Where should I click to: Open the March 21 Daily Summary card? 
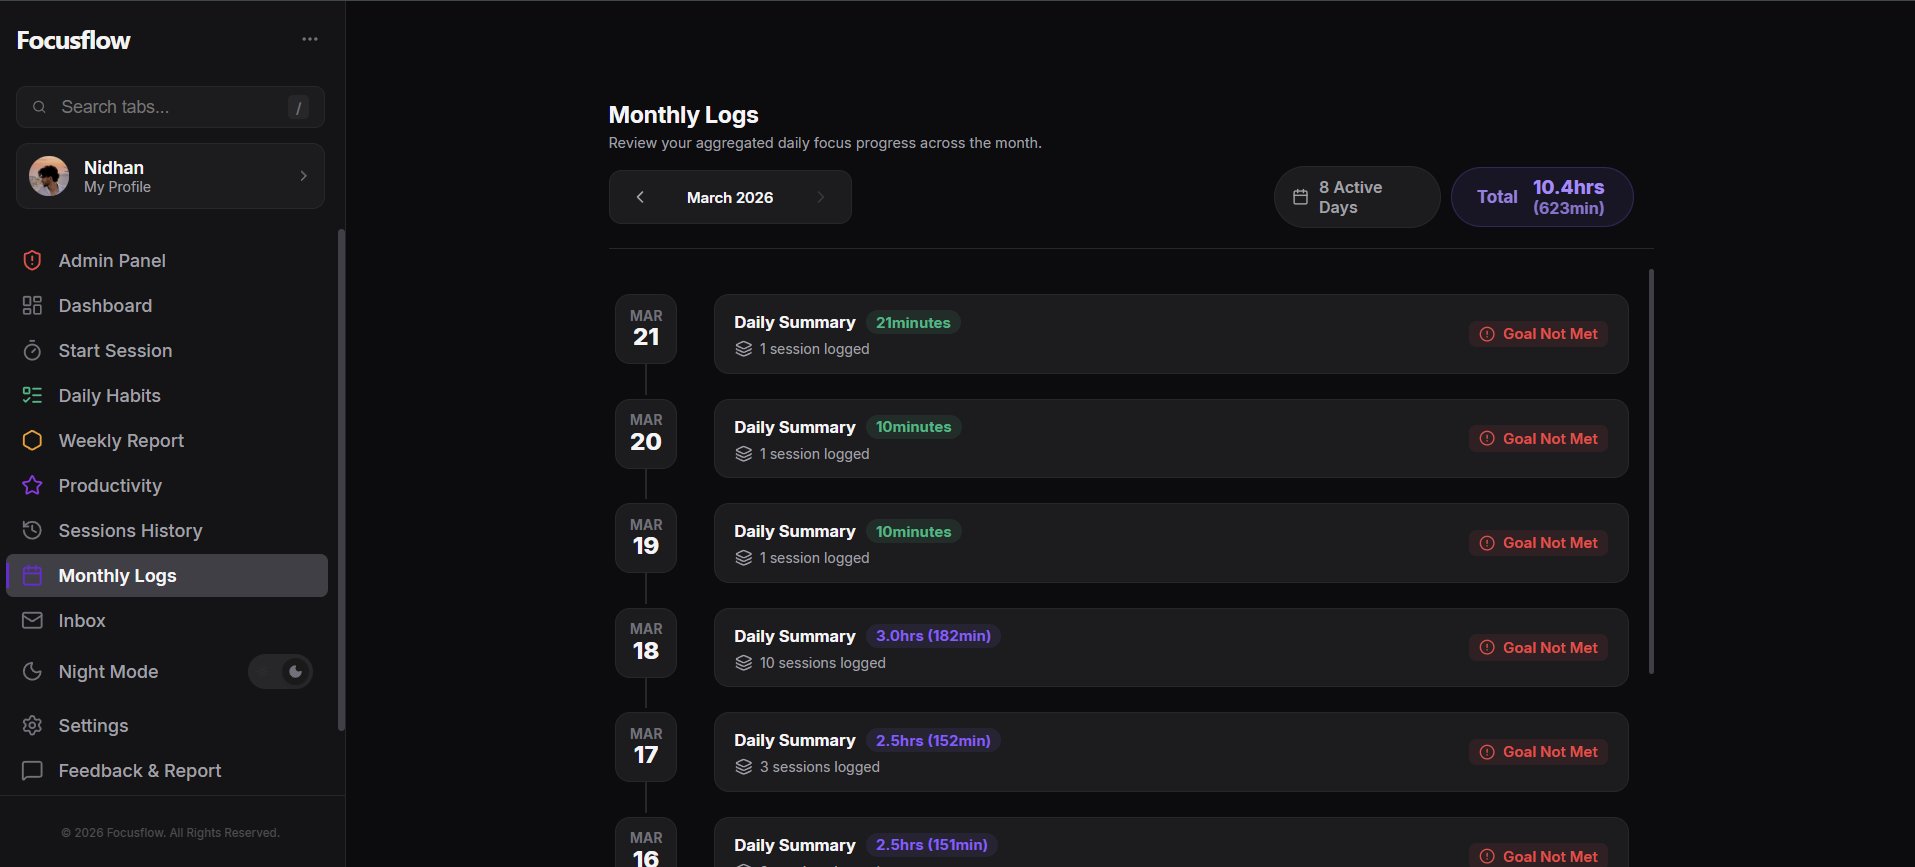tap(1170, 334)
